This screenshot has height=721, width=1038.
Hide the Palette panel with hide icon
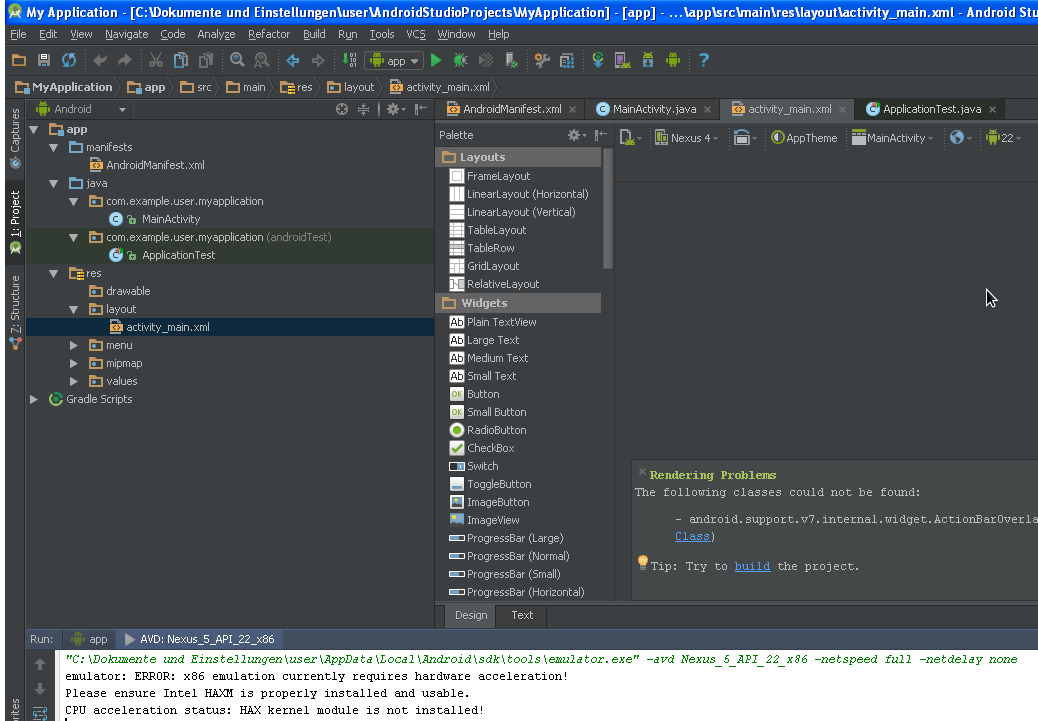(x=600, y=135)
